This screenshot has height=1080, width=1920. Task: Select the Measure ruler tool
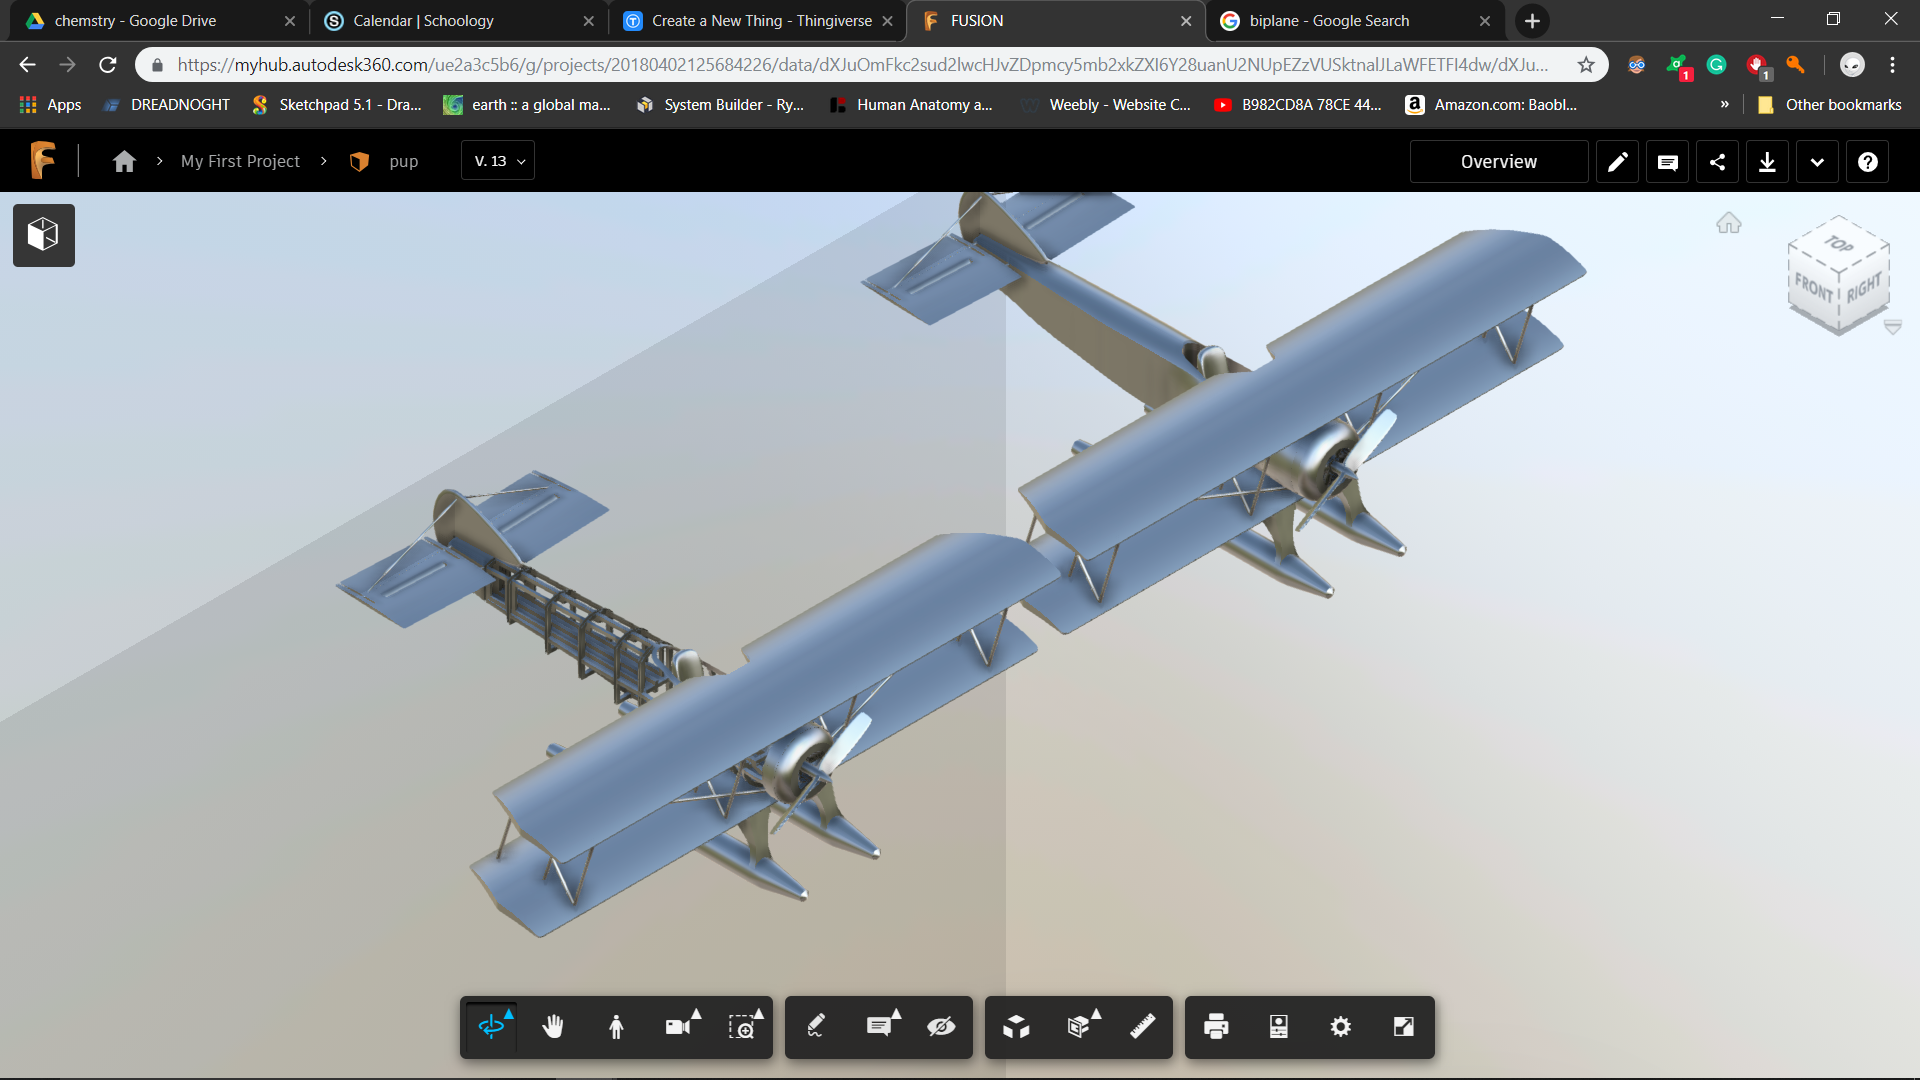pyautogui.click(x=1142, y=1026)
